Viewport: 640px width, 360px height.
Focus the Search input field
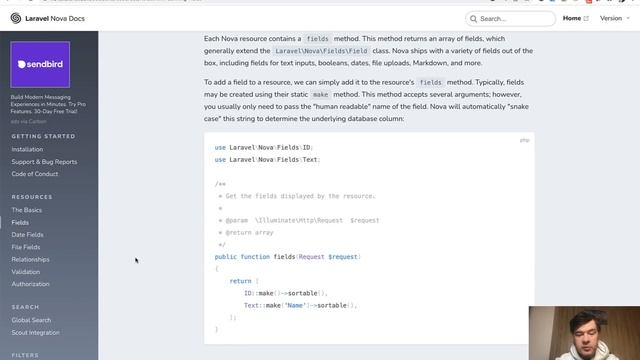coord(510,19)
